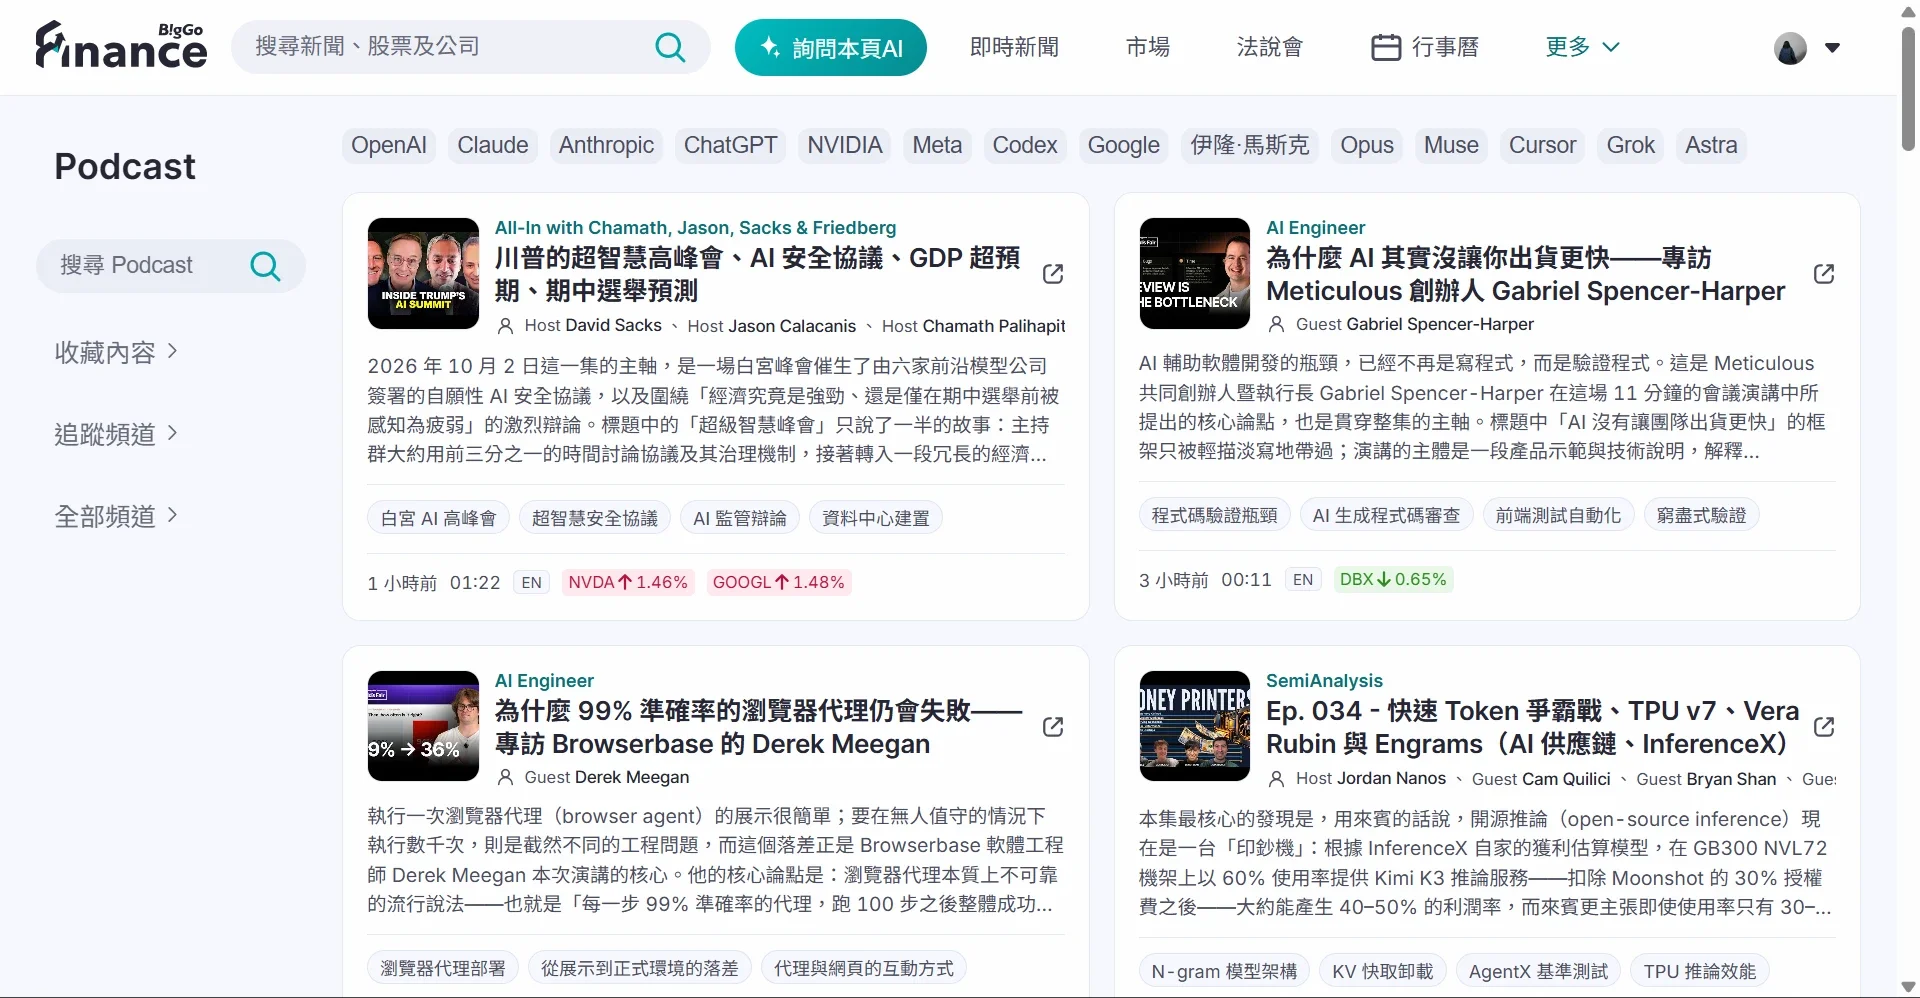Expand 追蹤頻道 in the sidebar

click(x=116, y=434)
